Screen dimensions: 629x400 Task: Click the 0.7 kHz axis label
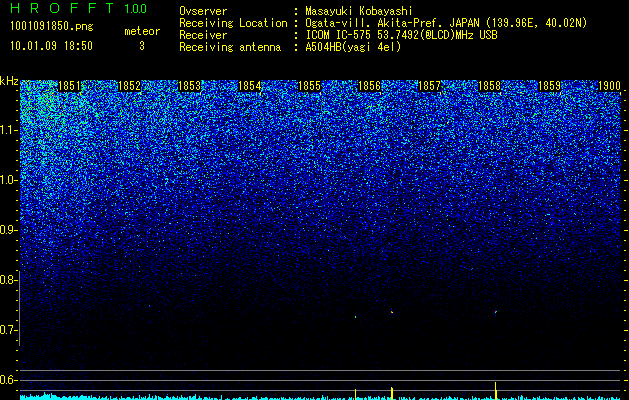[9, 330]
